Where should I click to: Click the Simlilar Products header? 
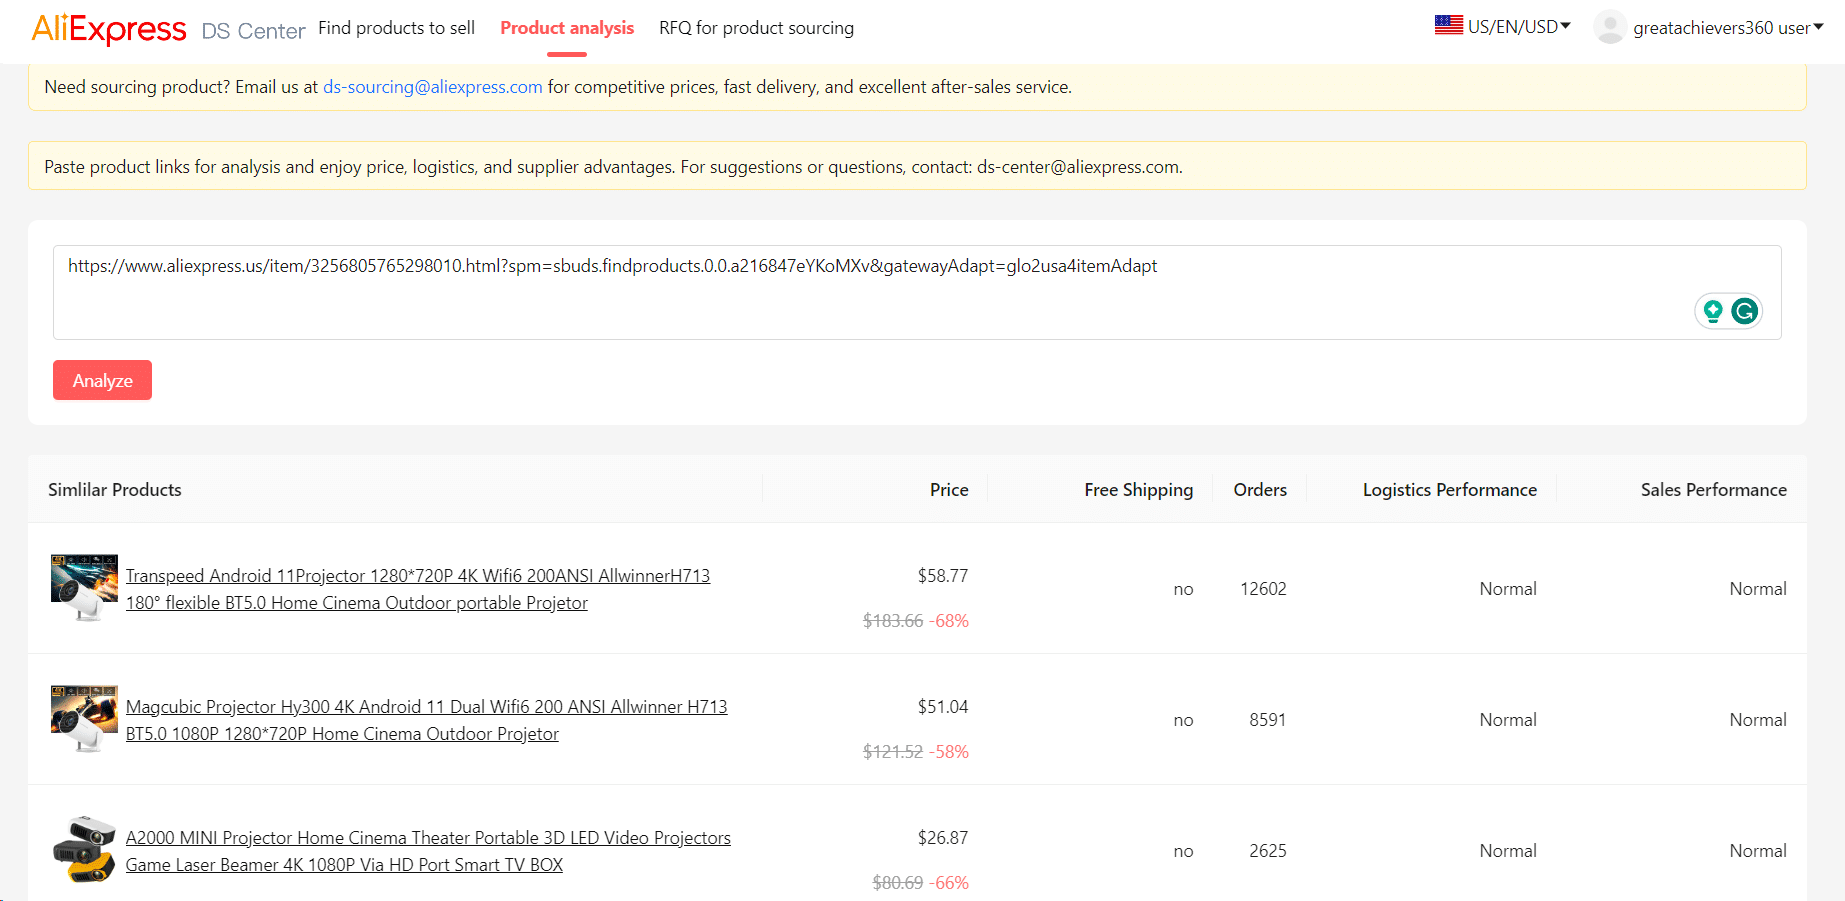[115, 490]
